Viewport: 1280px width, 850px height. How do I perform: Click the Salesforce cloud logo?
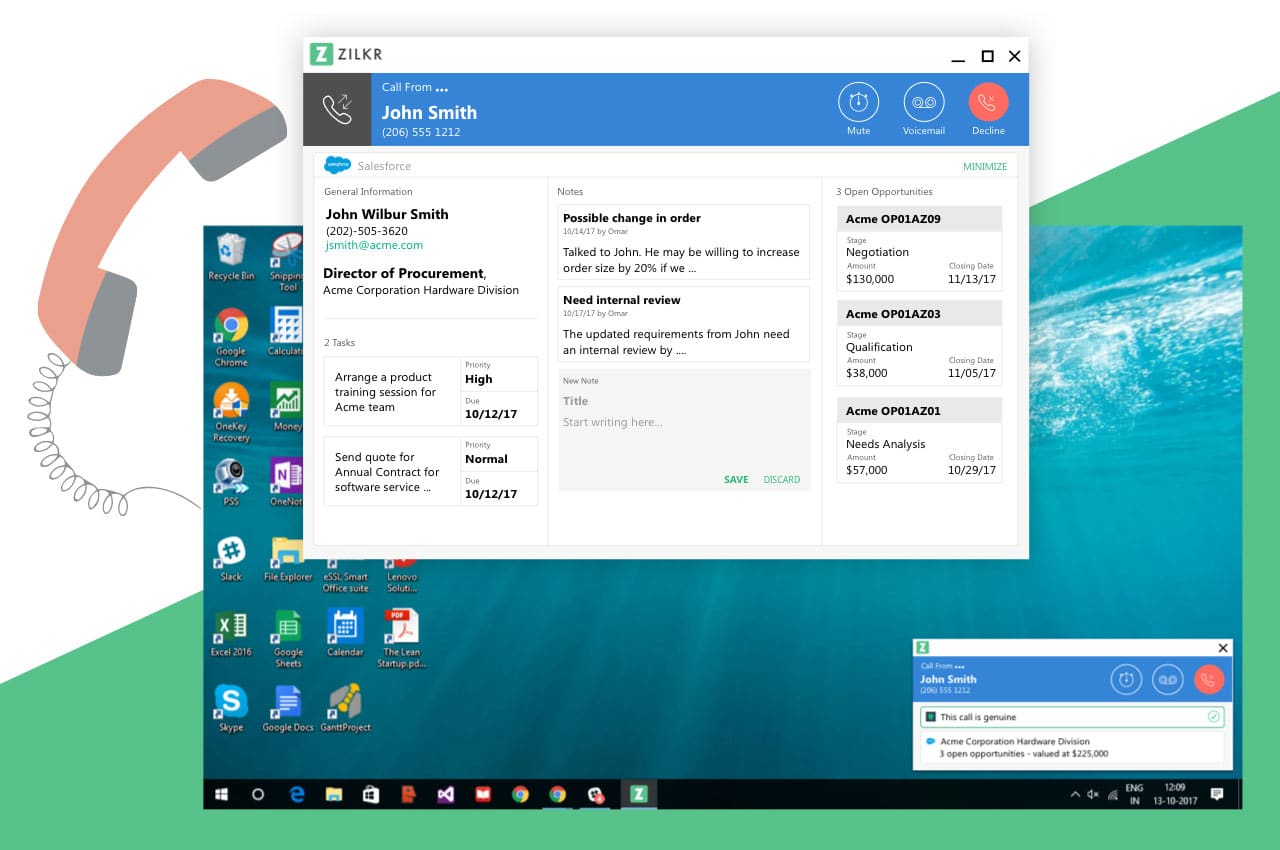tap(337, 166)
